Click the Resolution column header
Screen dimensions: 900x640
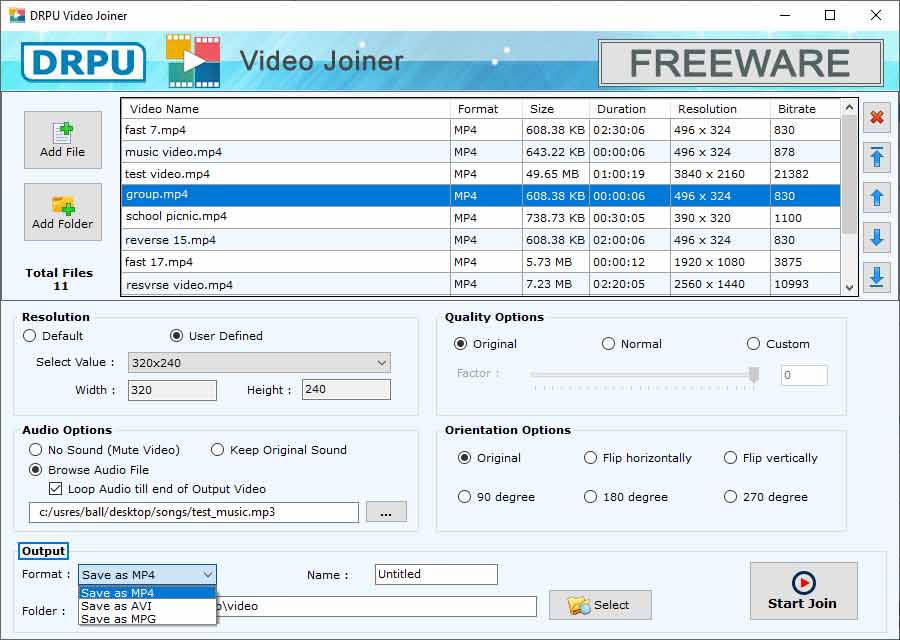coord(720,108)
